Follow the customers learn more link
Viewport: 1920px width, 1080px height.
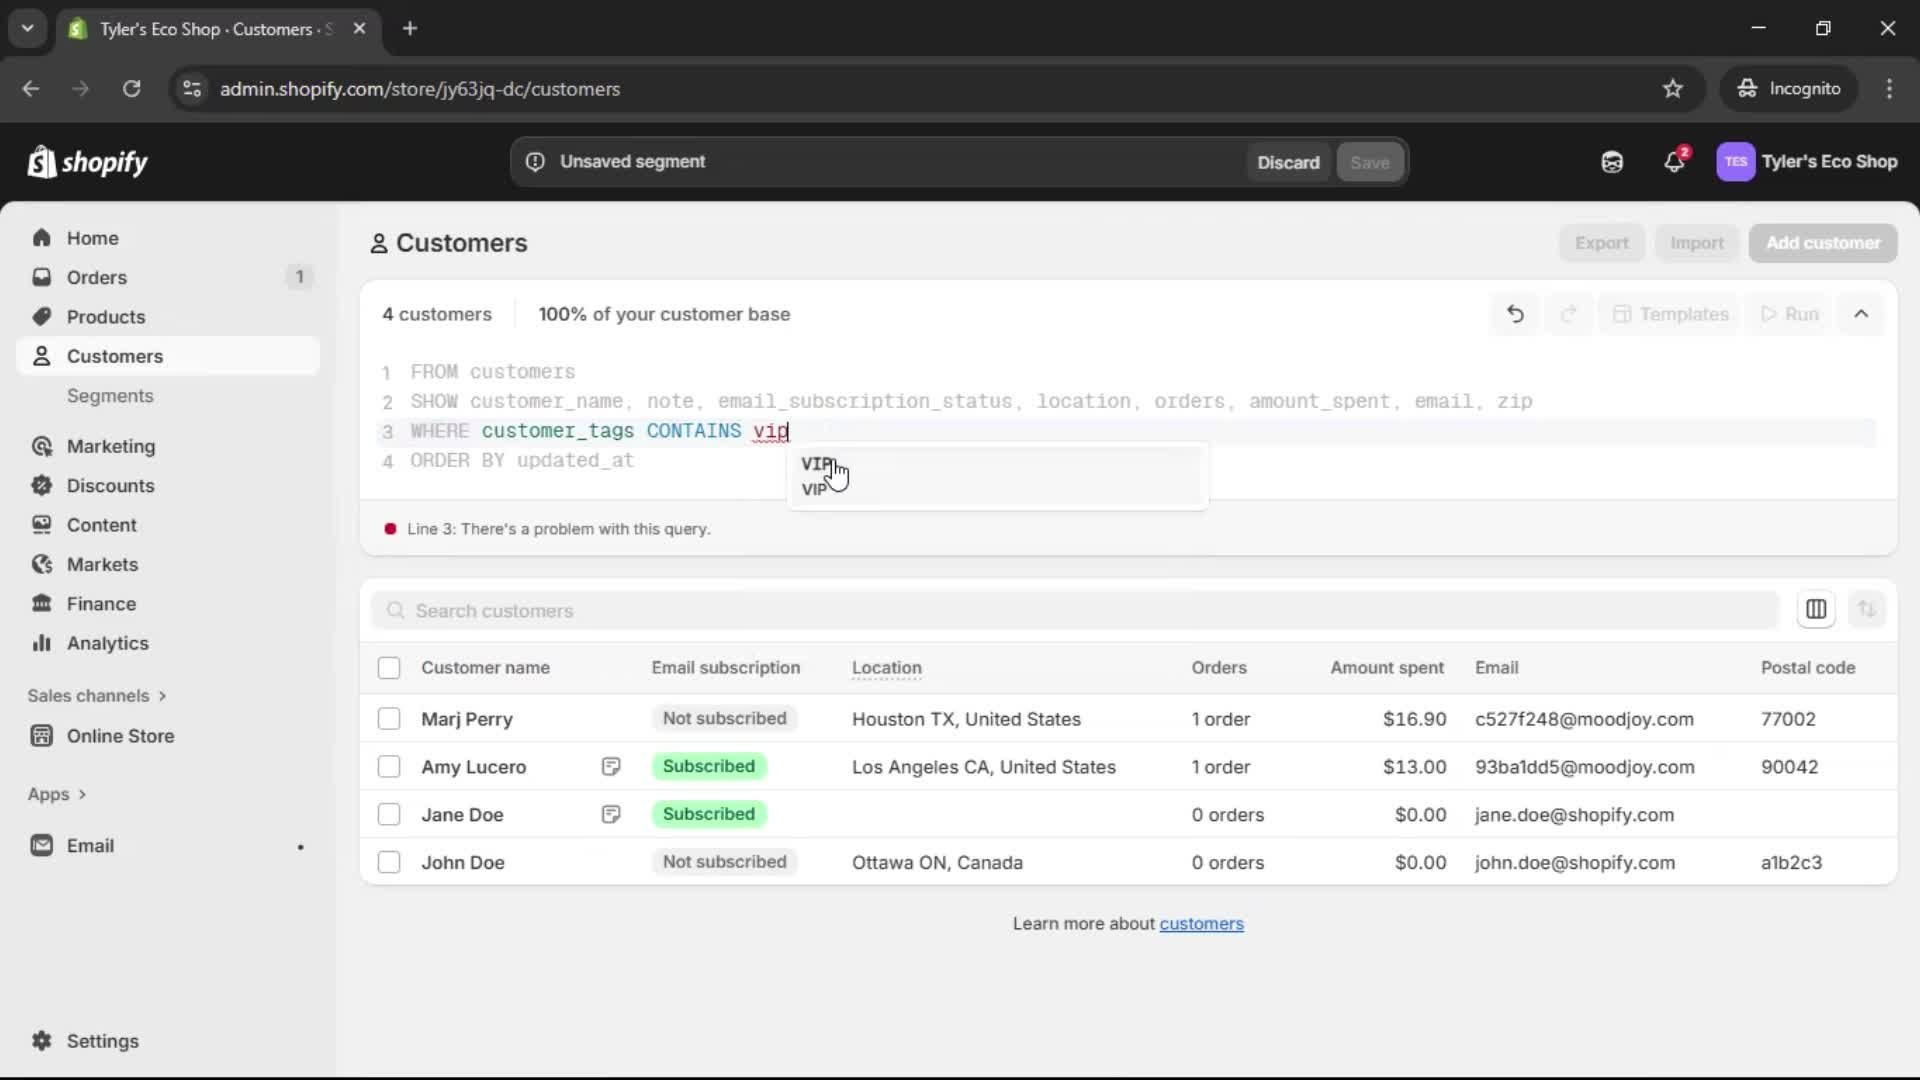pos(1201,924)
